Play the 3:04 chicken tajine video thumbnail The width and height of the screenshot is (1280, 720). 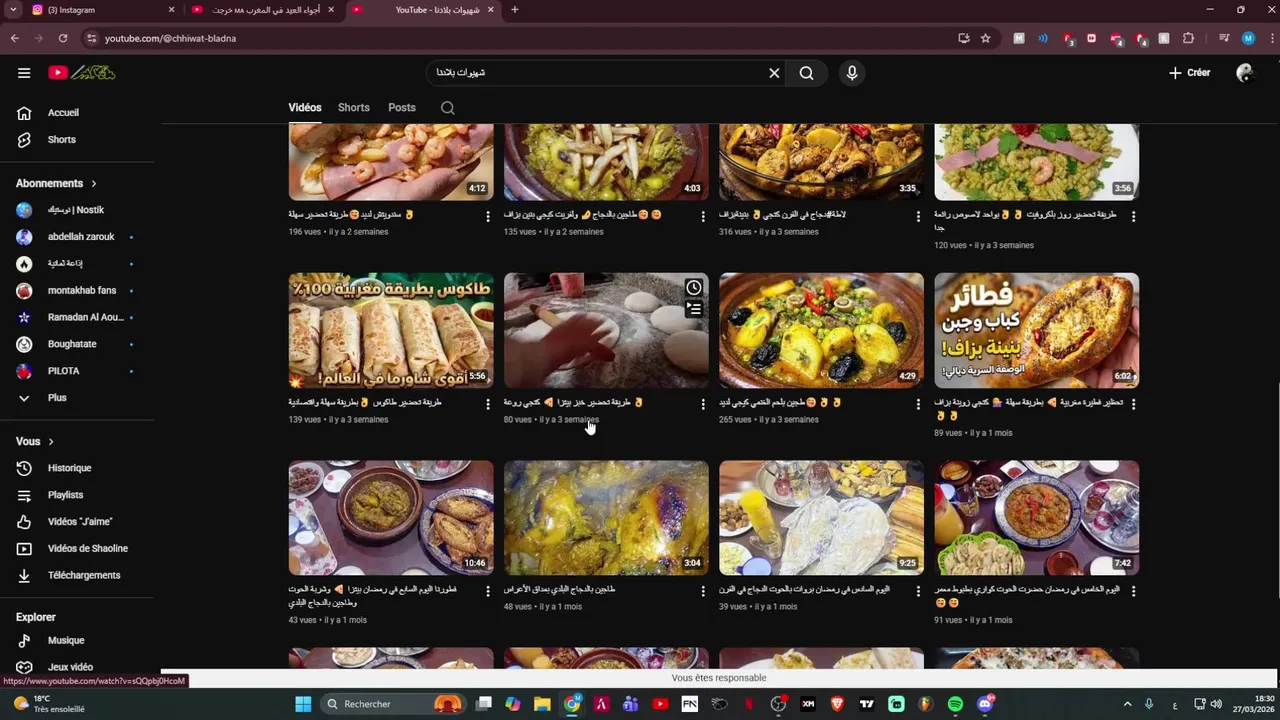tap(606, 518)
